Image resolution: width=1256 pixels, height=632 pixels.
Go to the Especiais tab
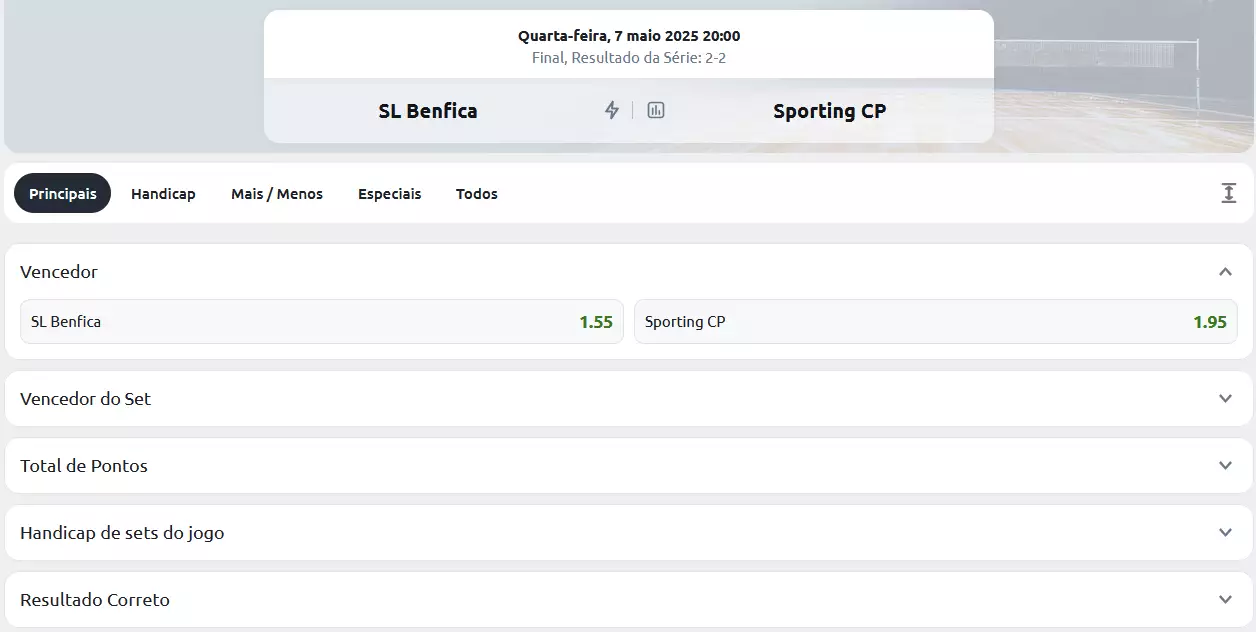coord(389,193)
